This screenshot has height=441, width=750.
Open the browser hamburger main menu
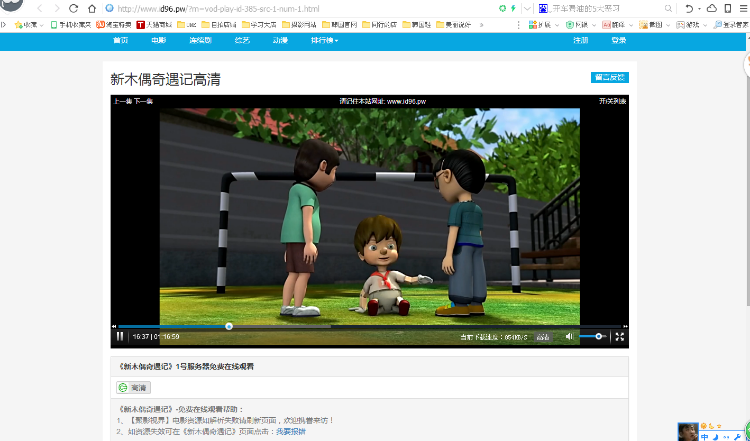click(x=743, y=8)
